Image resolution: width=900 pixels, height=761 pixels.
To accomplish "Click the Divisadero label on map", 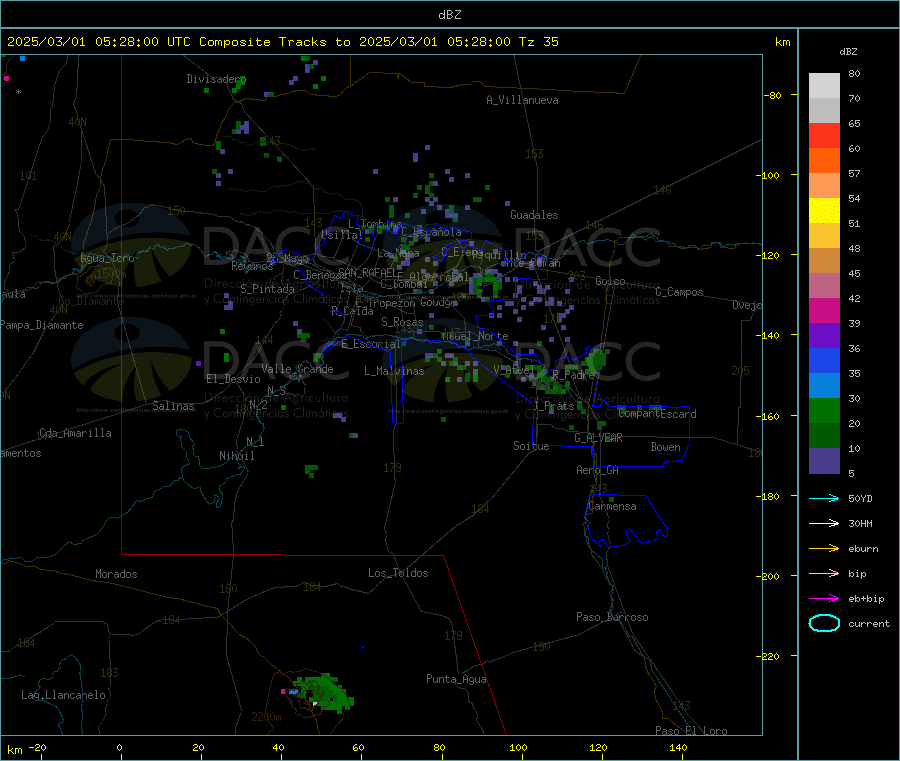I will pos(216,79).
